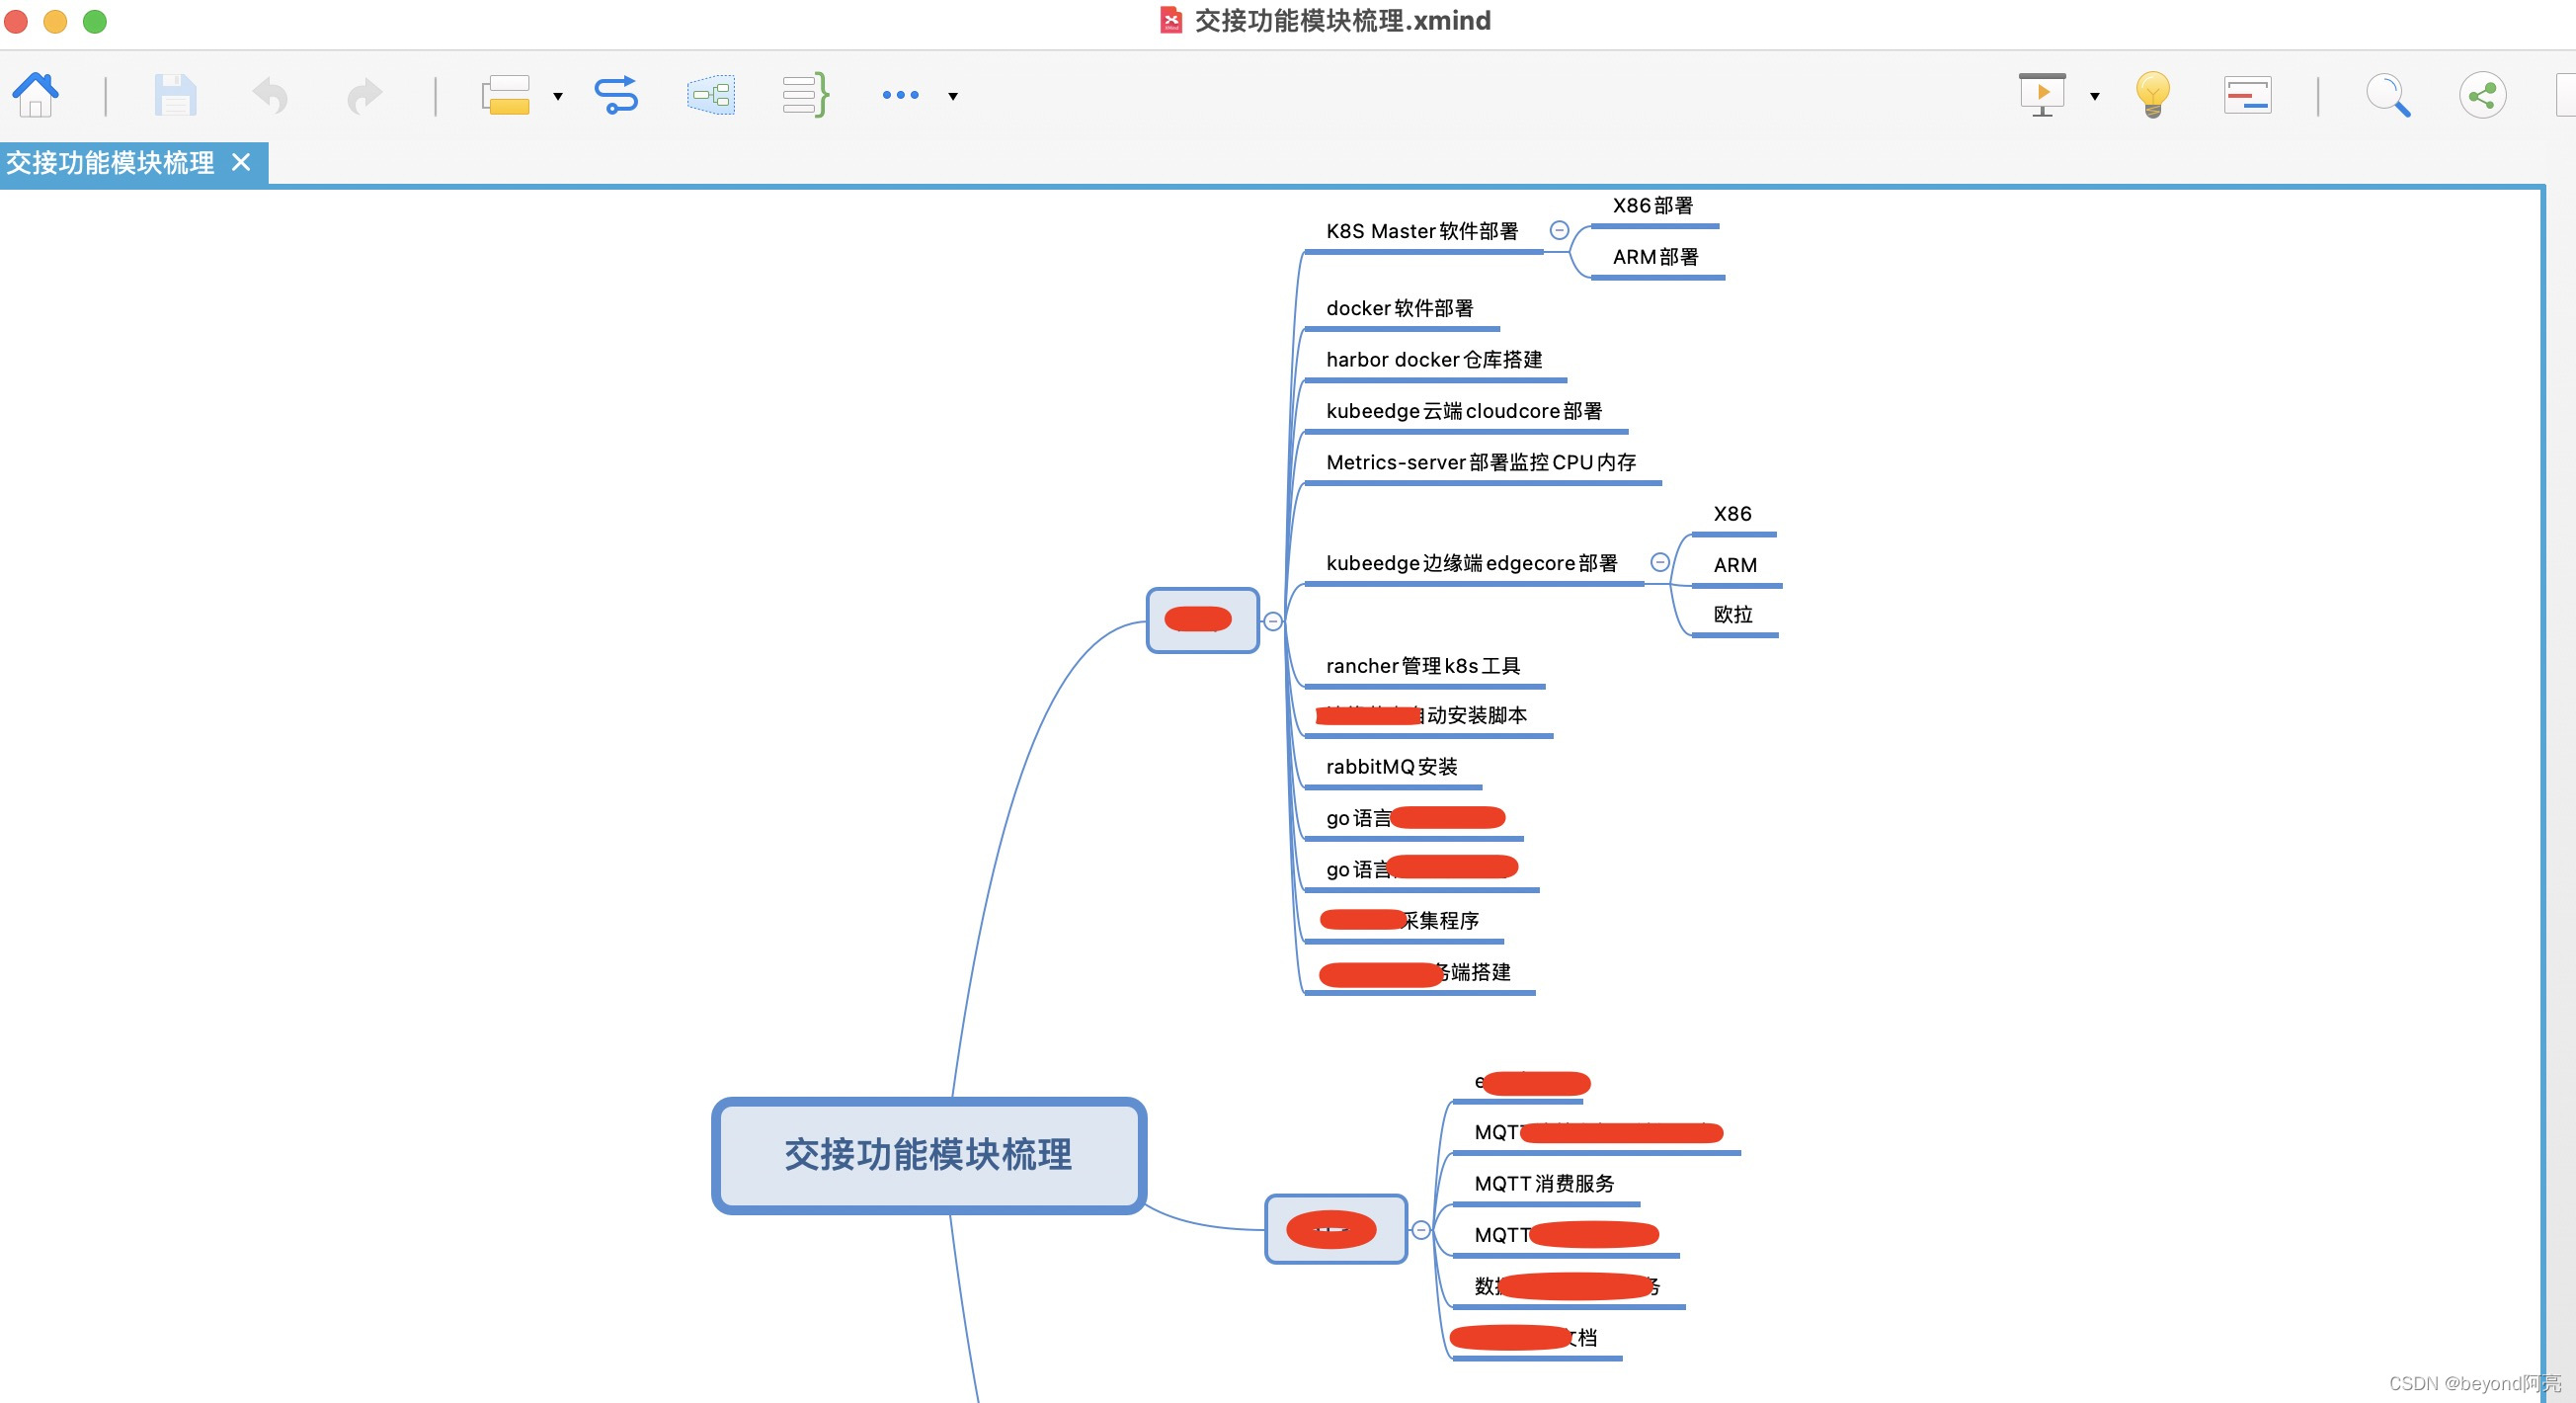
Task: Select the 欧拉 subtopic
Action: pyautogui.click(x=1733, y=615)
